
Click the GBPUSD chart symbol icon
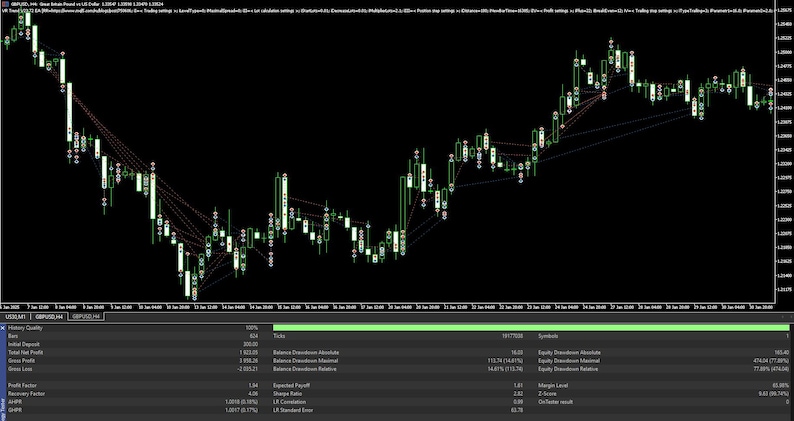(5, 4)
